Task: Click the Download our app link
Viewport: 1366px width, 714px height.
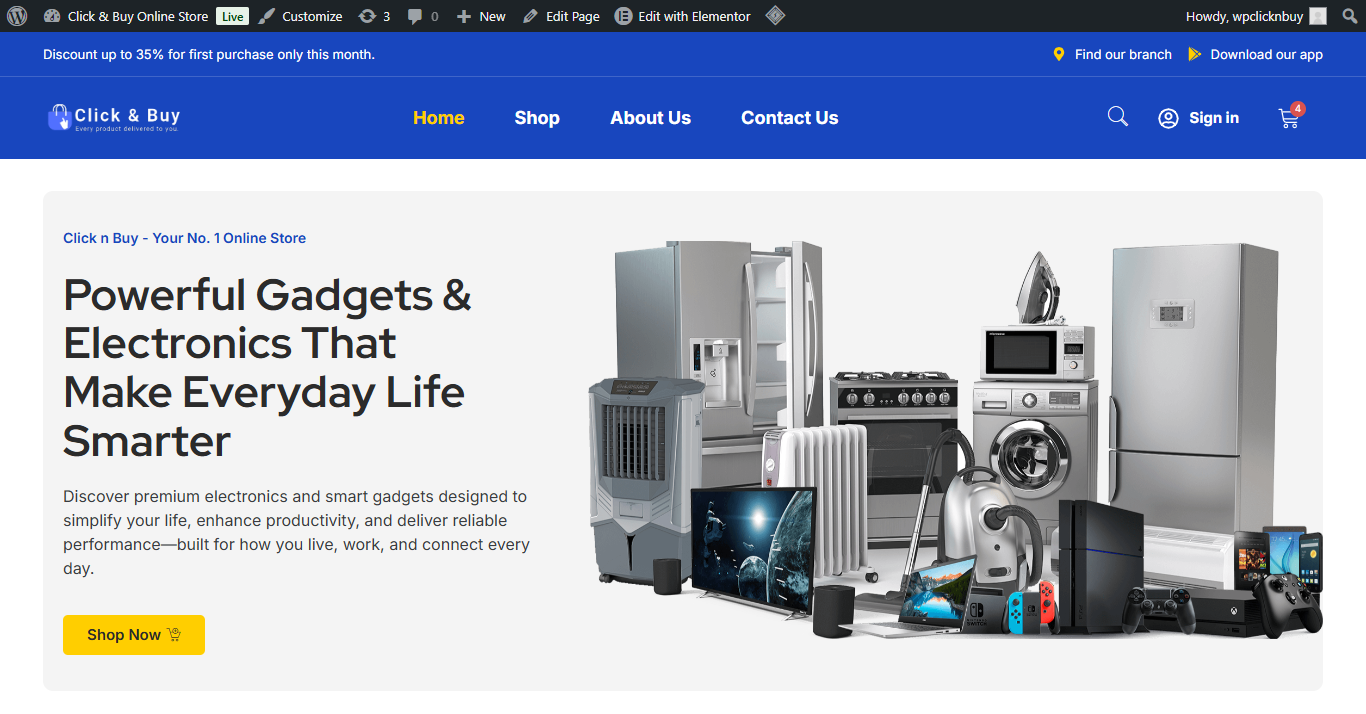Action: point(1267,54)
